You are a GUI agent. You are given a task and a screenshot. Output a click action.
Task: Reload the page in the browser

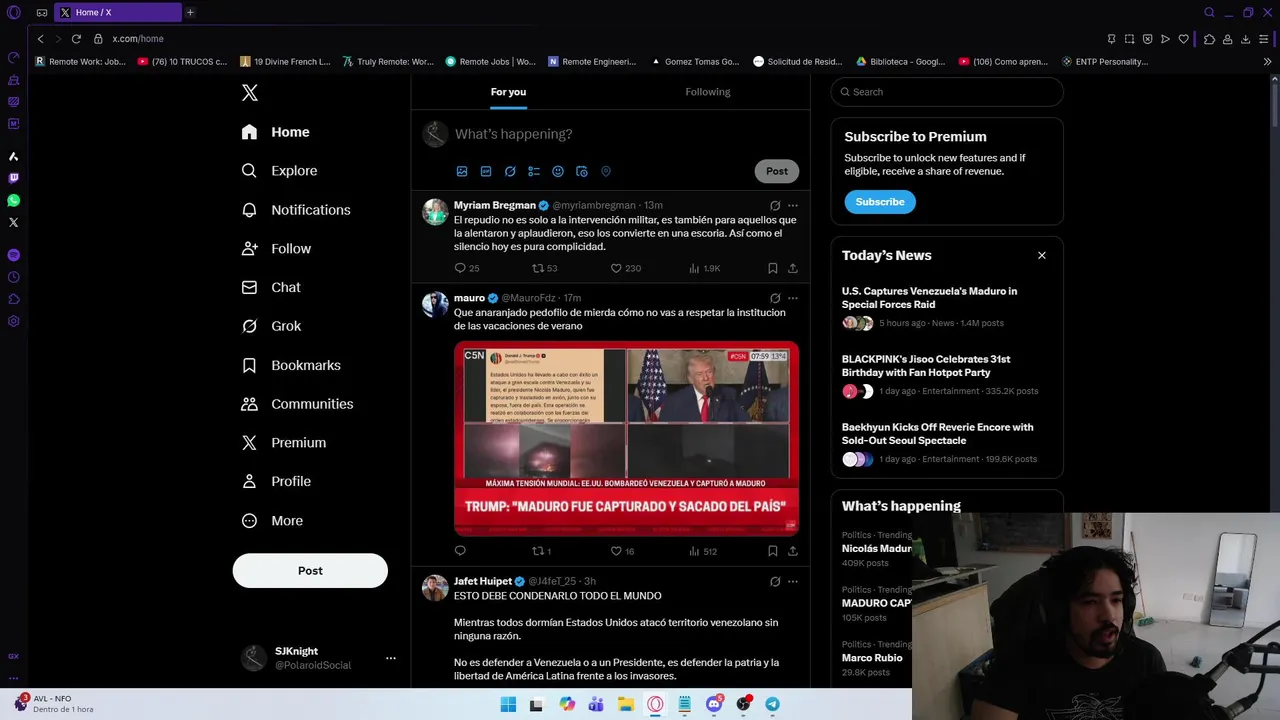76,39
